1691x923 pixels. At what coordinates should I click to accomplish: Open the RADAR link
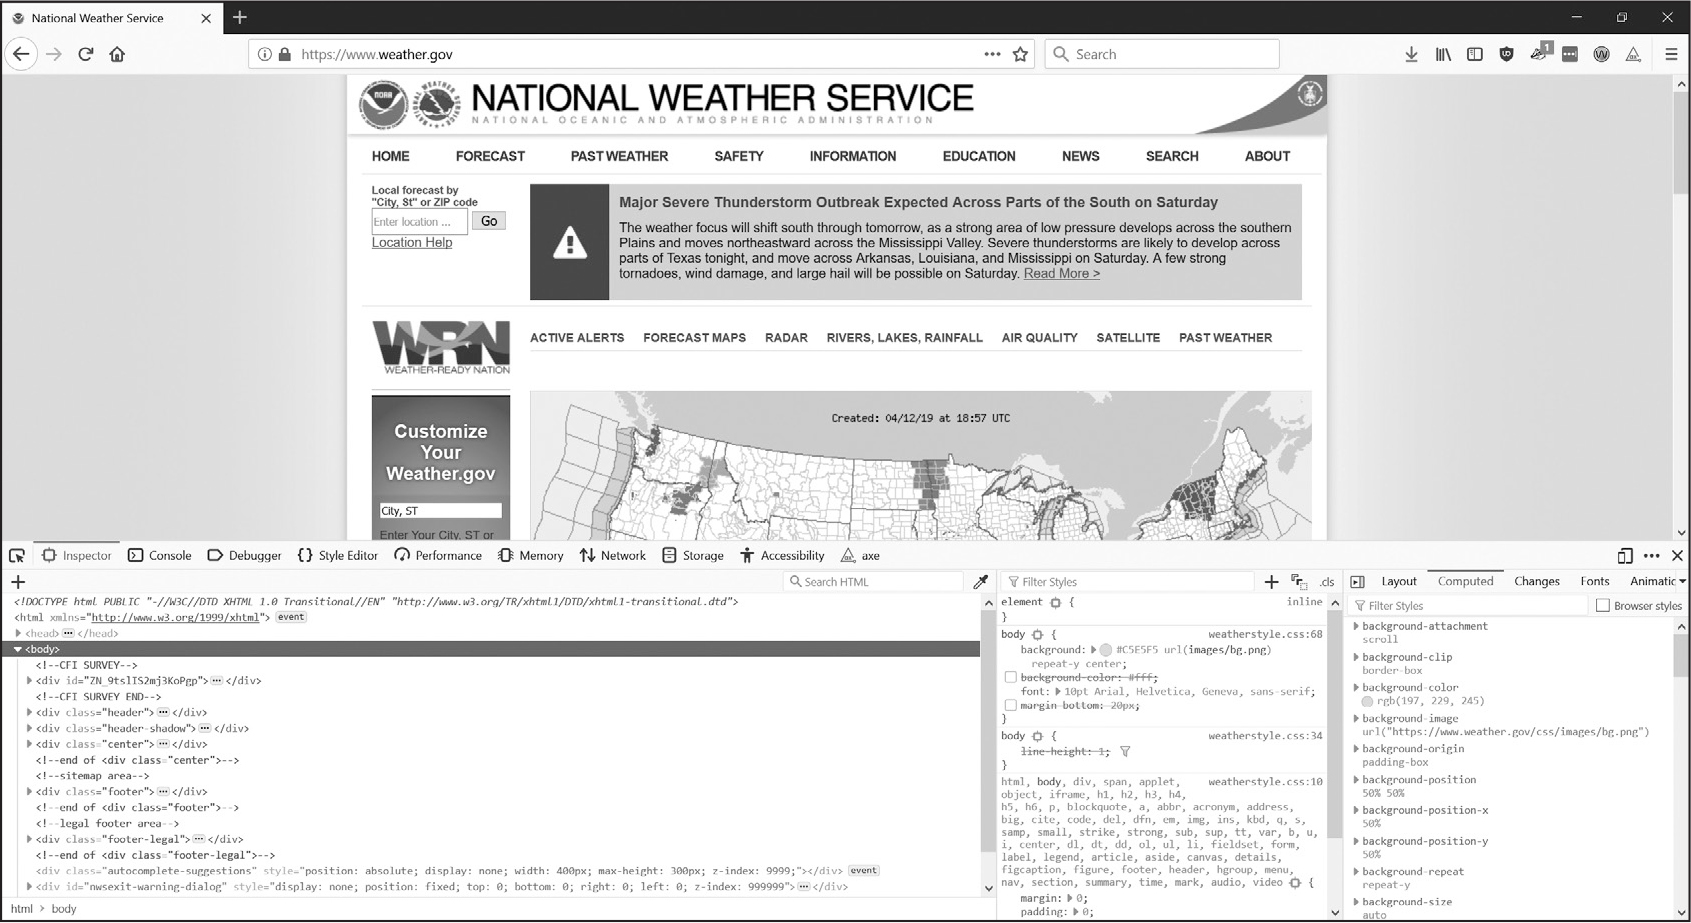(786, 338)
